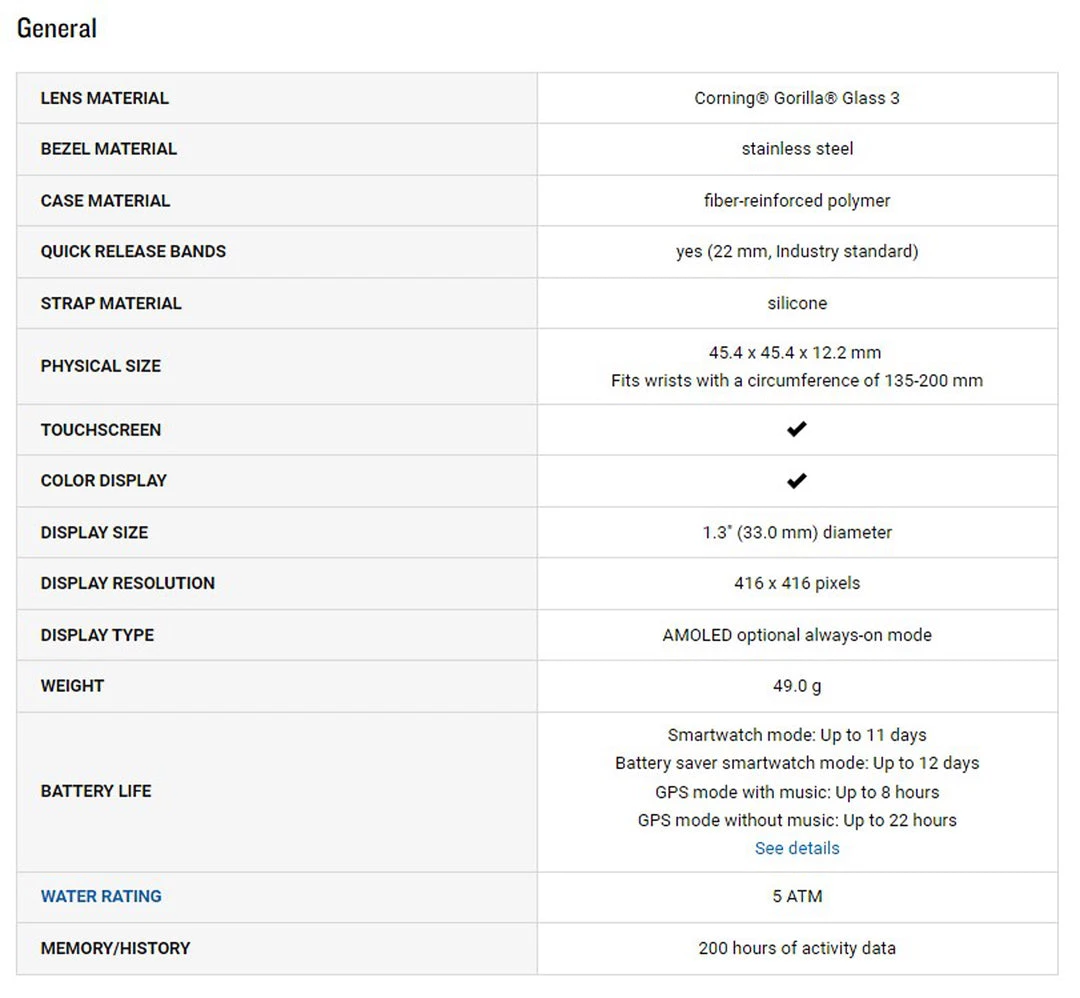The height and width of the screenshot is (998, 1080).
Task: Click the 49.0 g weight value
Action: tap(797, 686)
